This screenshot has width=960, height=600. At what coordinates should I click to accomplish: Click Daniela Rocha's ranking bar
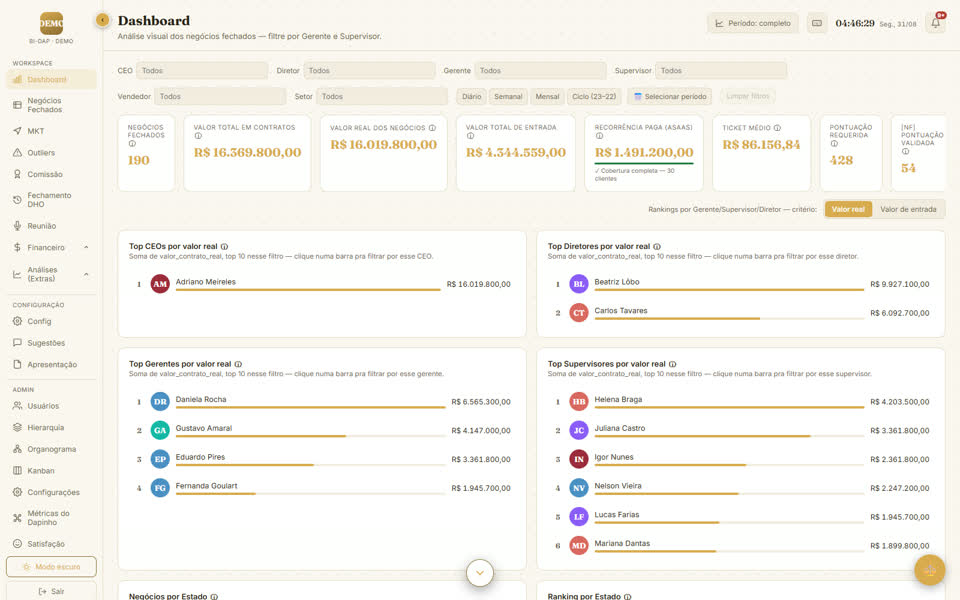click(x=310, y=407)
